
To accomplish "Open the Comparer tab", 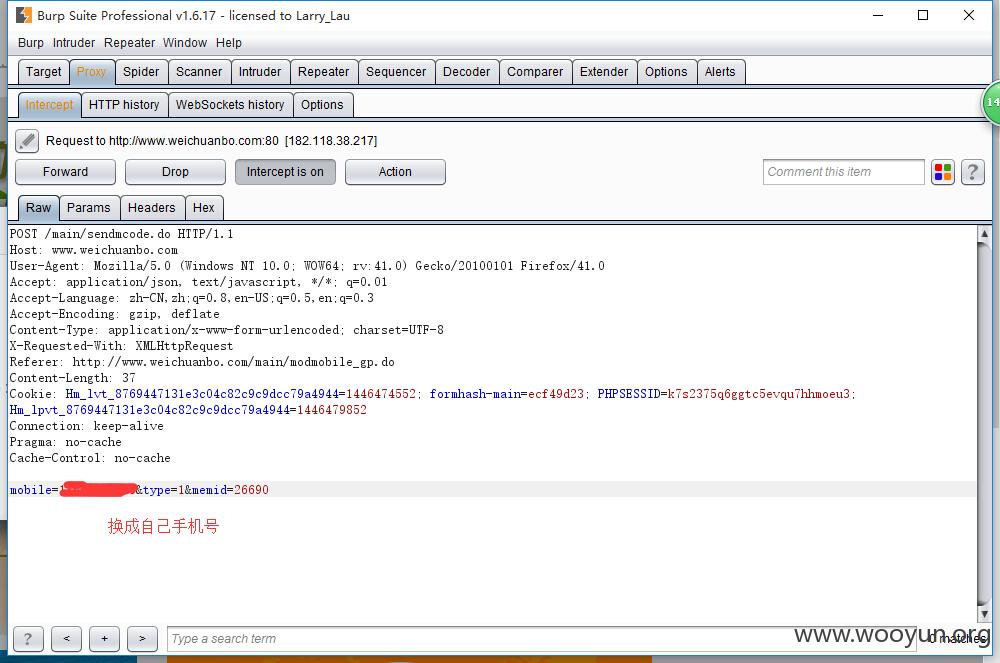I will 535,72.
